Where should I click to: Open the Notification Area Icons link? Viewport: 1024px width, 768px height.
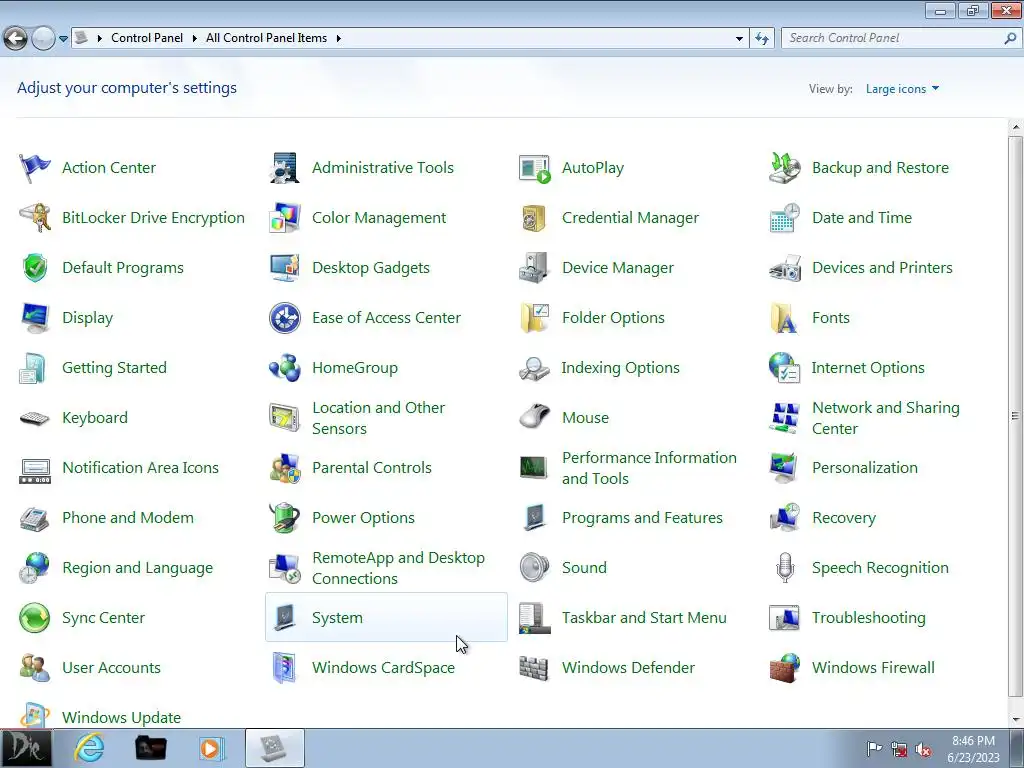point(140,468)
